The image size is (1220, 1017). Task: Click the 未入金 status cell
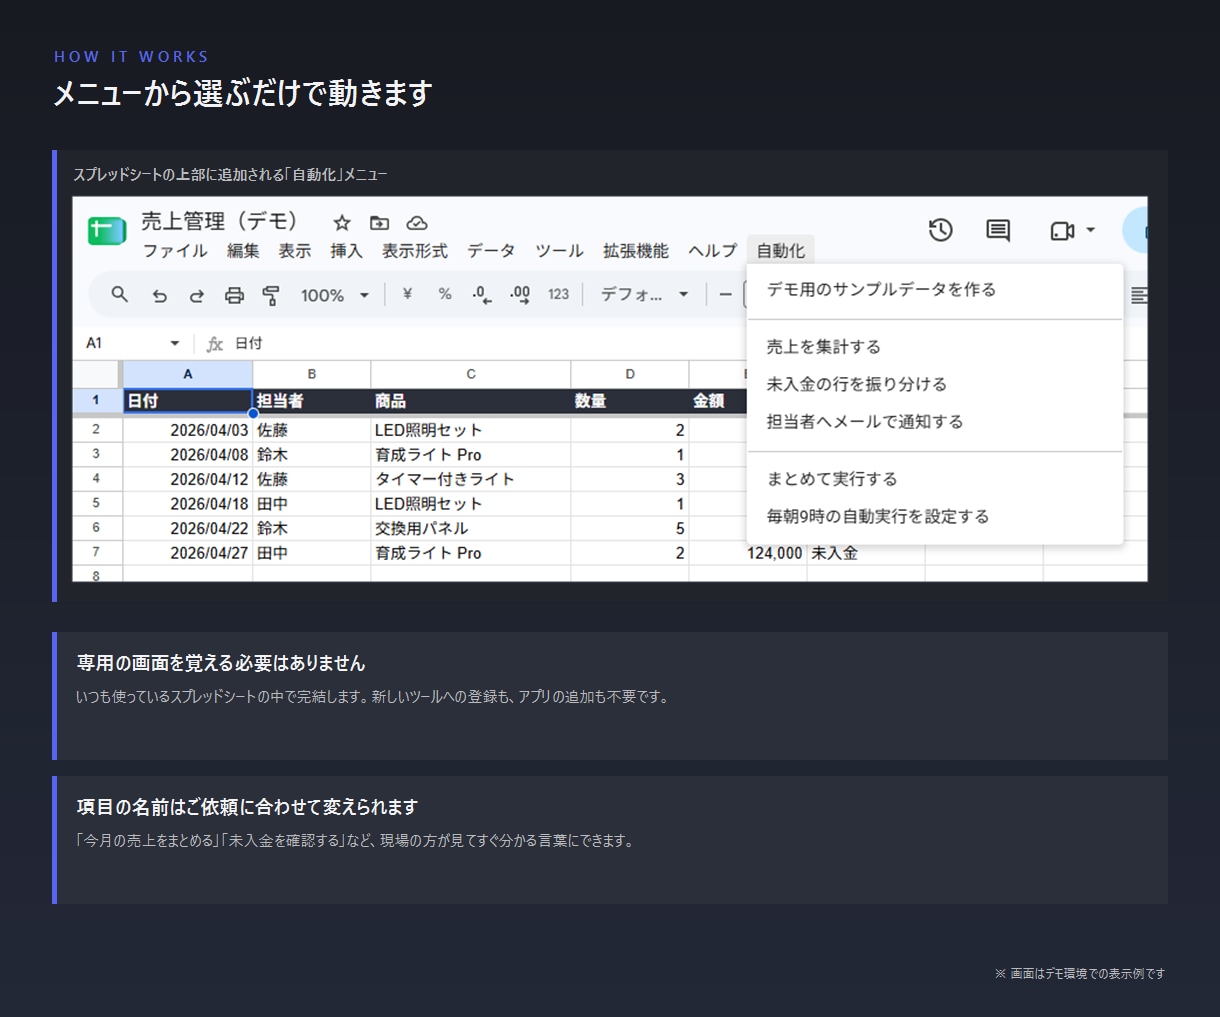[x=866, y=553]
